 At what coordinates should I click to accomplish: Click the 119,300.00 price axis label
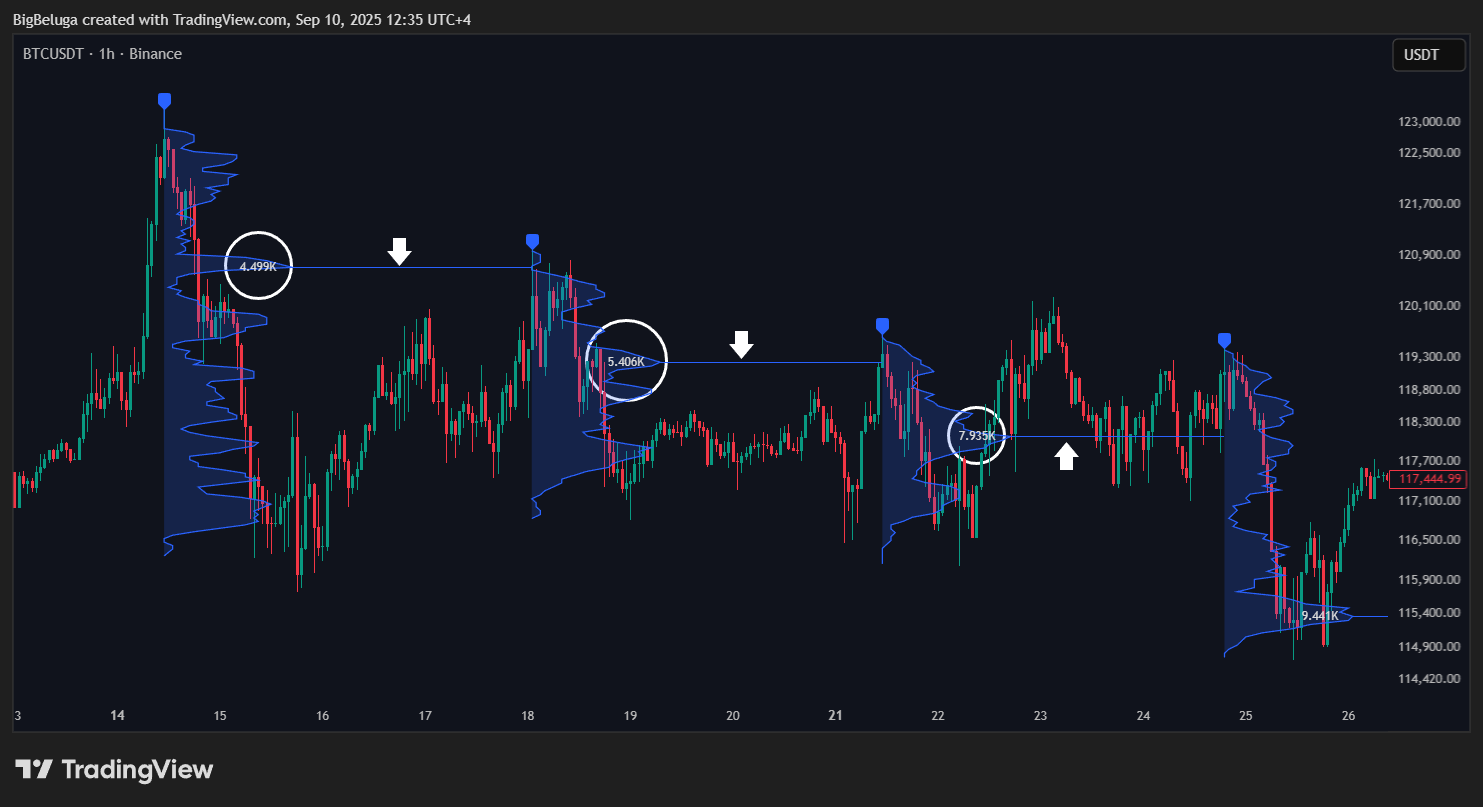click(1431, 357)
